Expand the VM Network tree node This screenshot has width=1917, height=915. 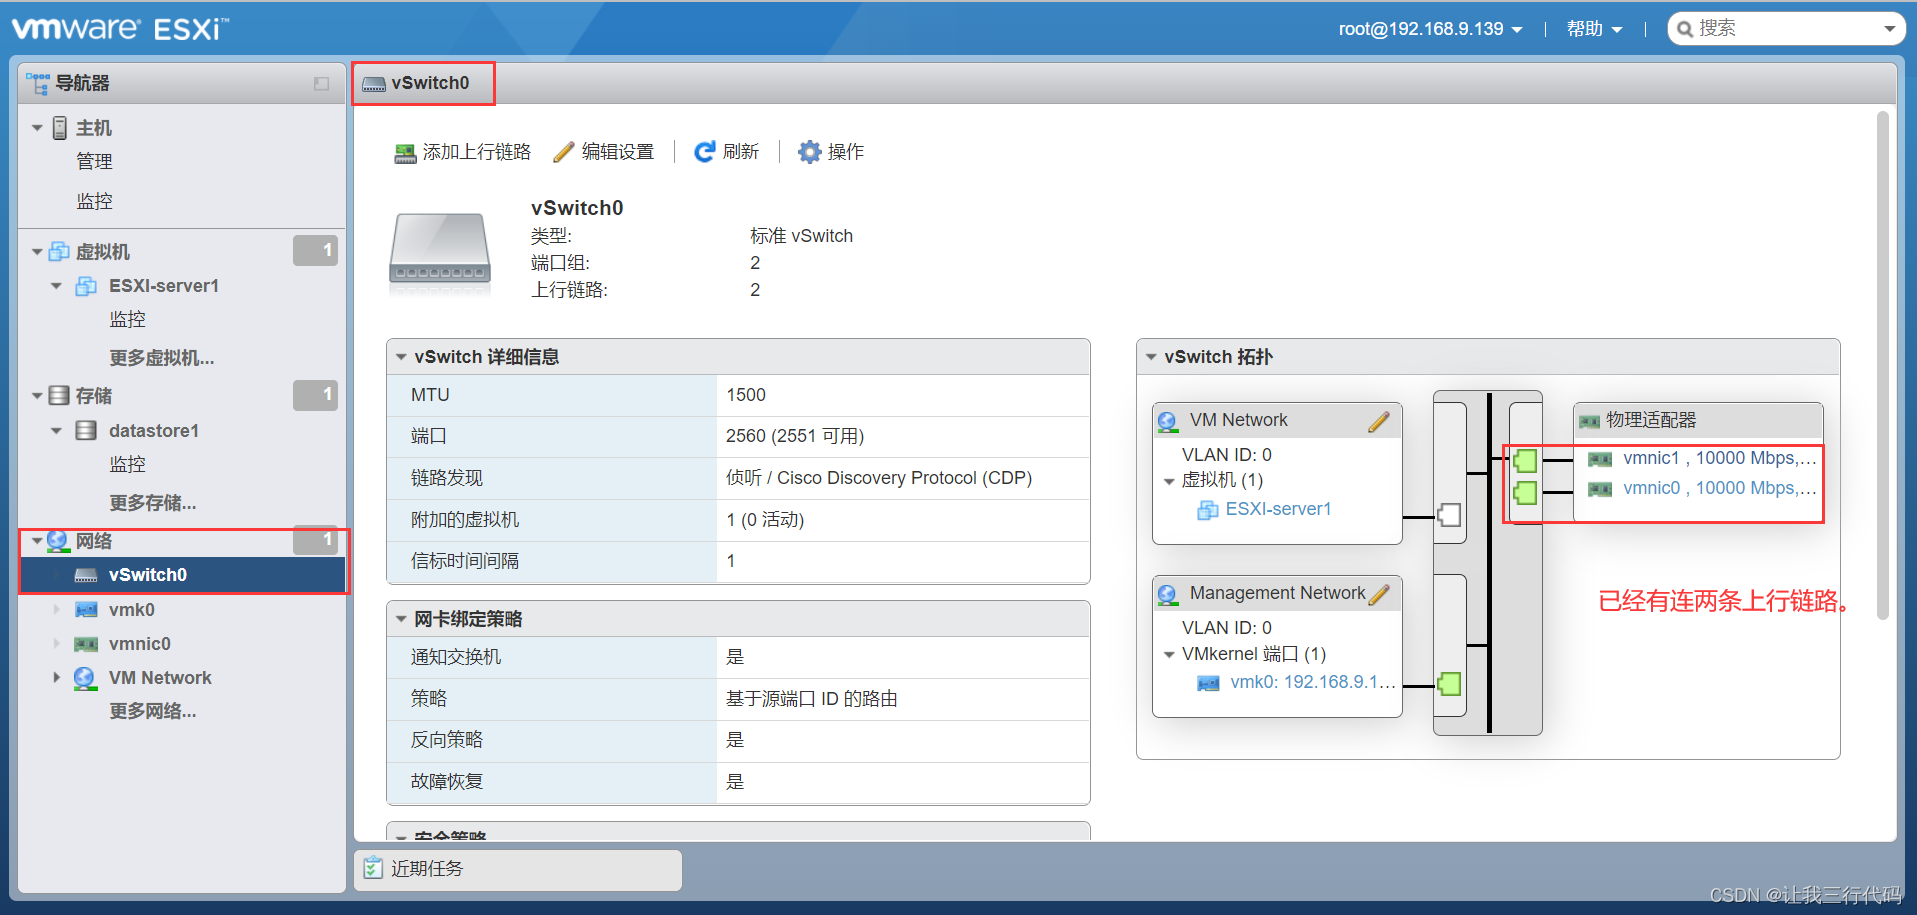pyautogui.click(x=56, y=678)
